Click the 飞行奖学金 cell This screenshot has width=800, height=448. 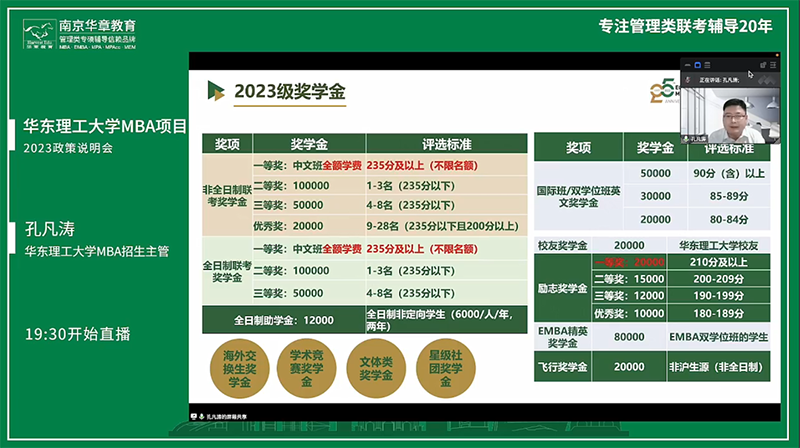point(563,367)
